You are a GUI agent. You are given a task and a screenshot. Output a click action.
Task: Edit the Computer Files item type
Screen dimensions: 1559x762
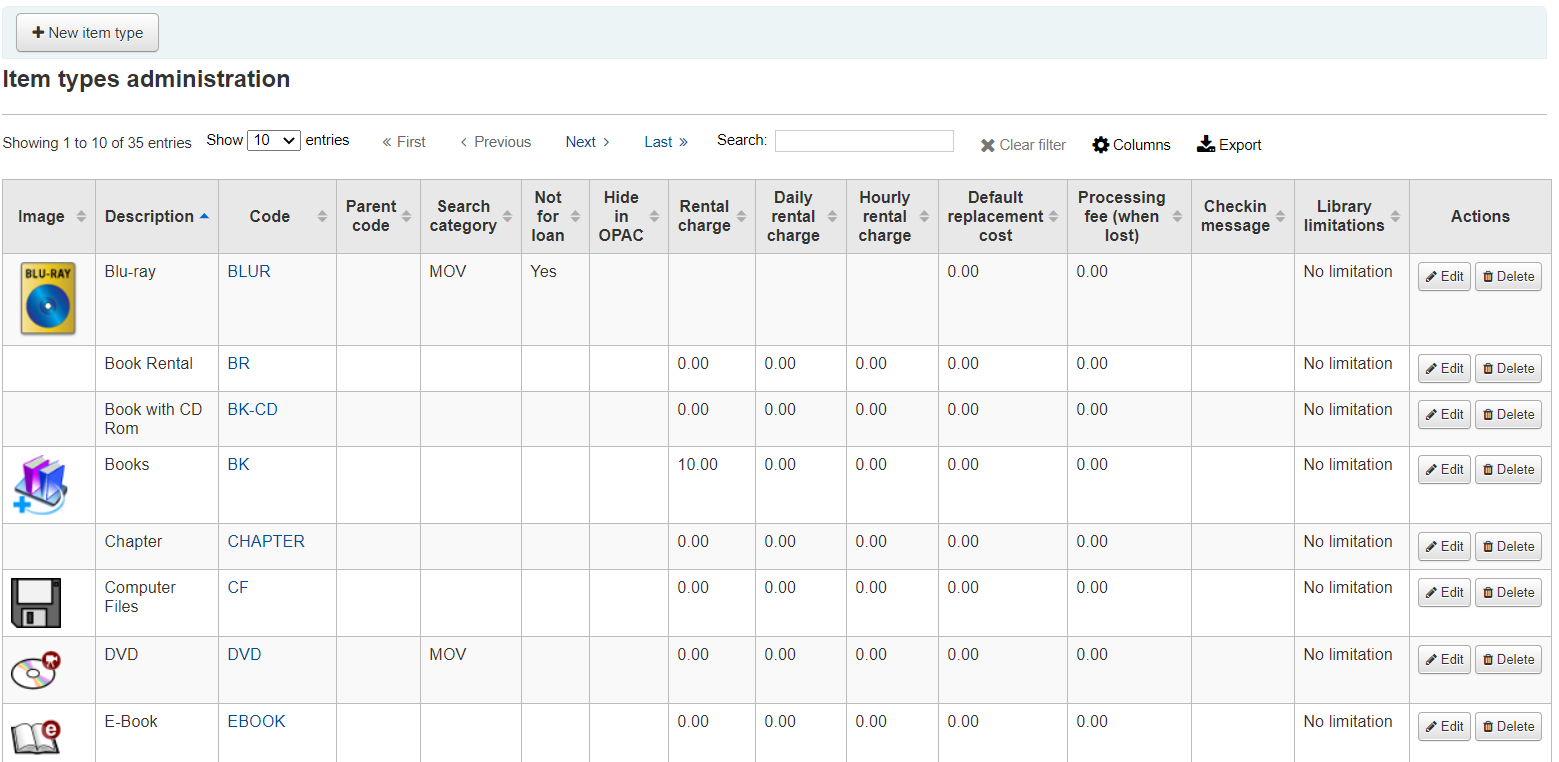pyautogui.click(x=1444, y=593)
